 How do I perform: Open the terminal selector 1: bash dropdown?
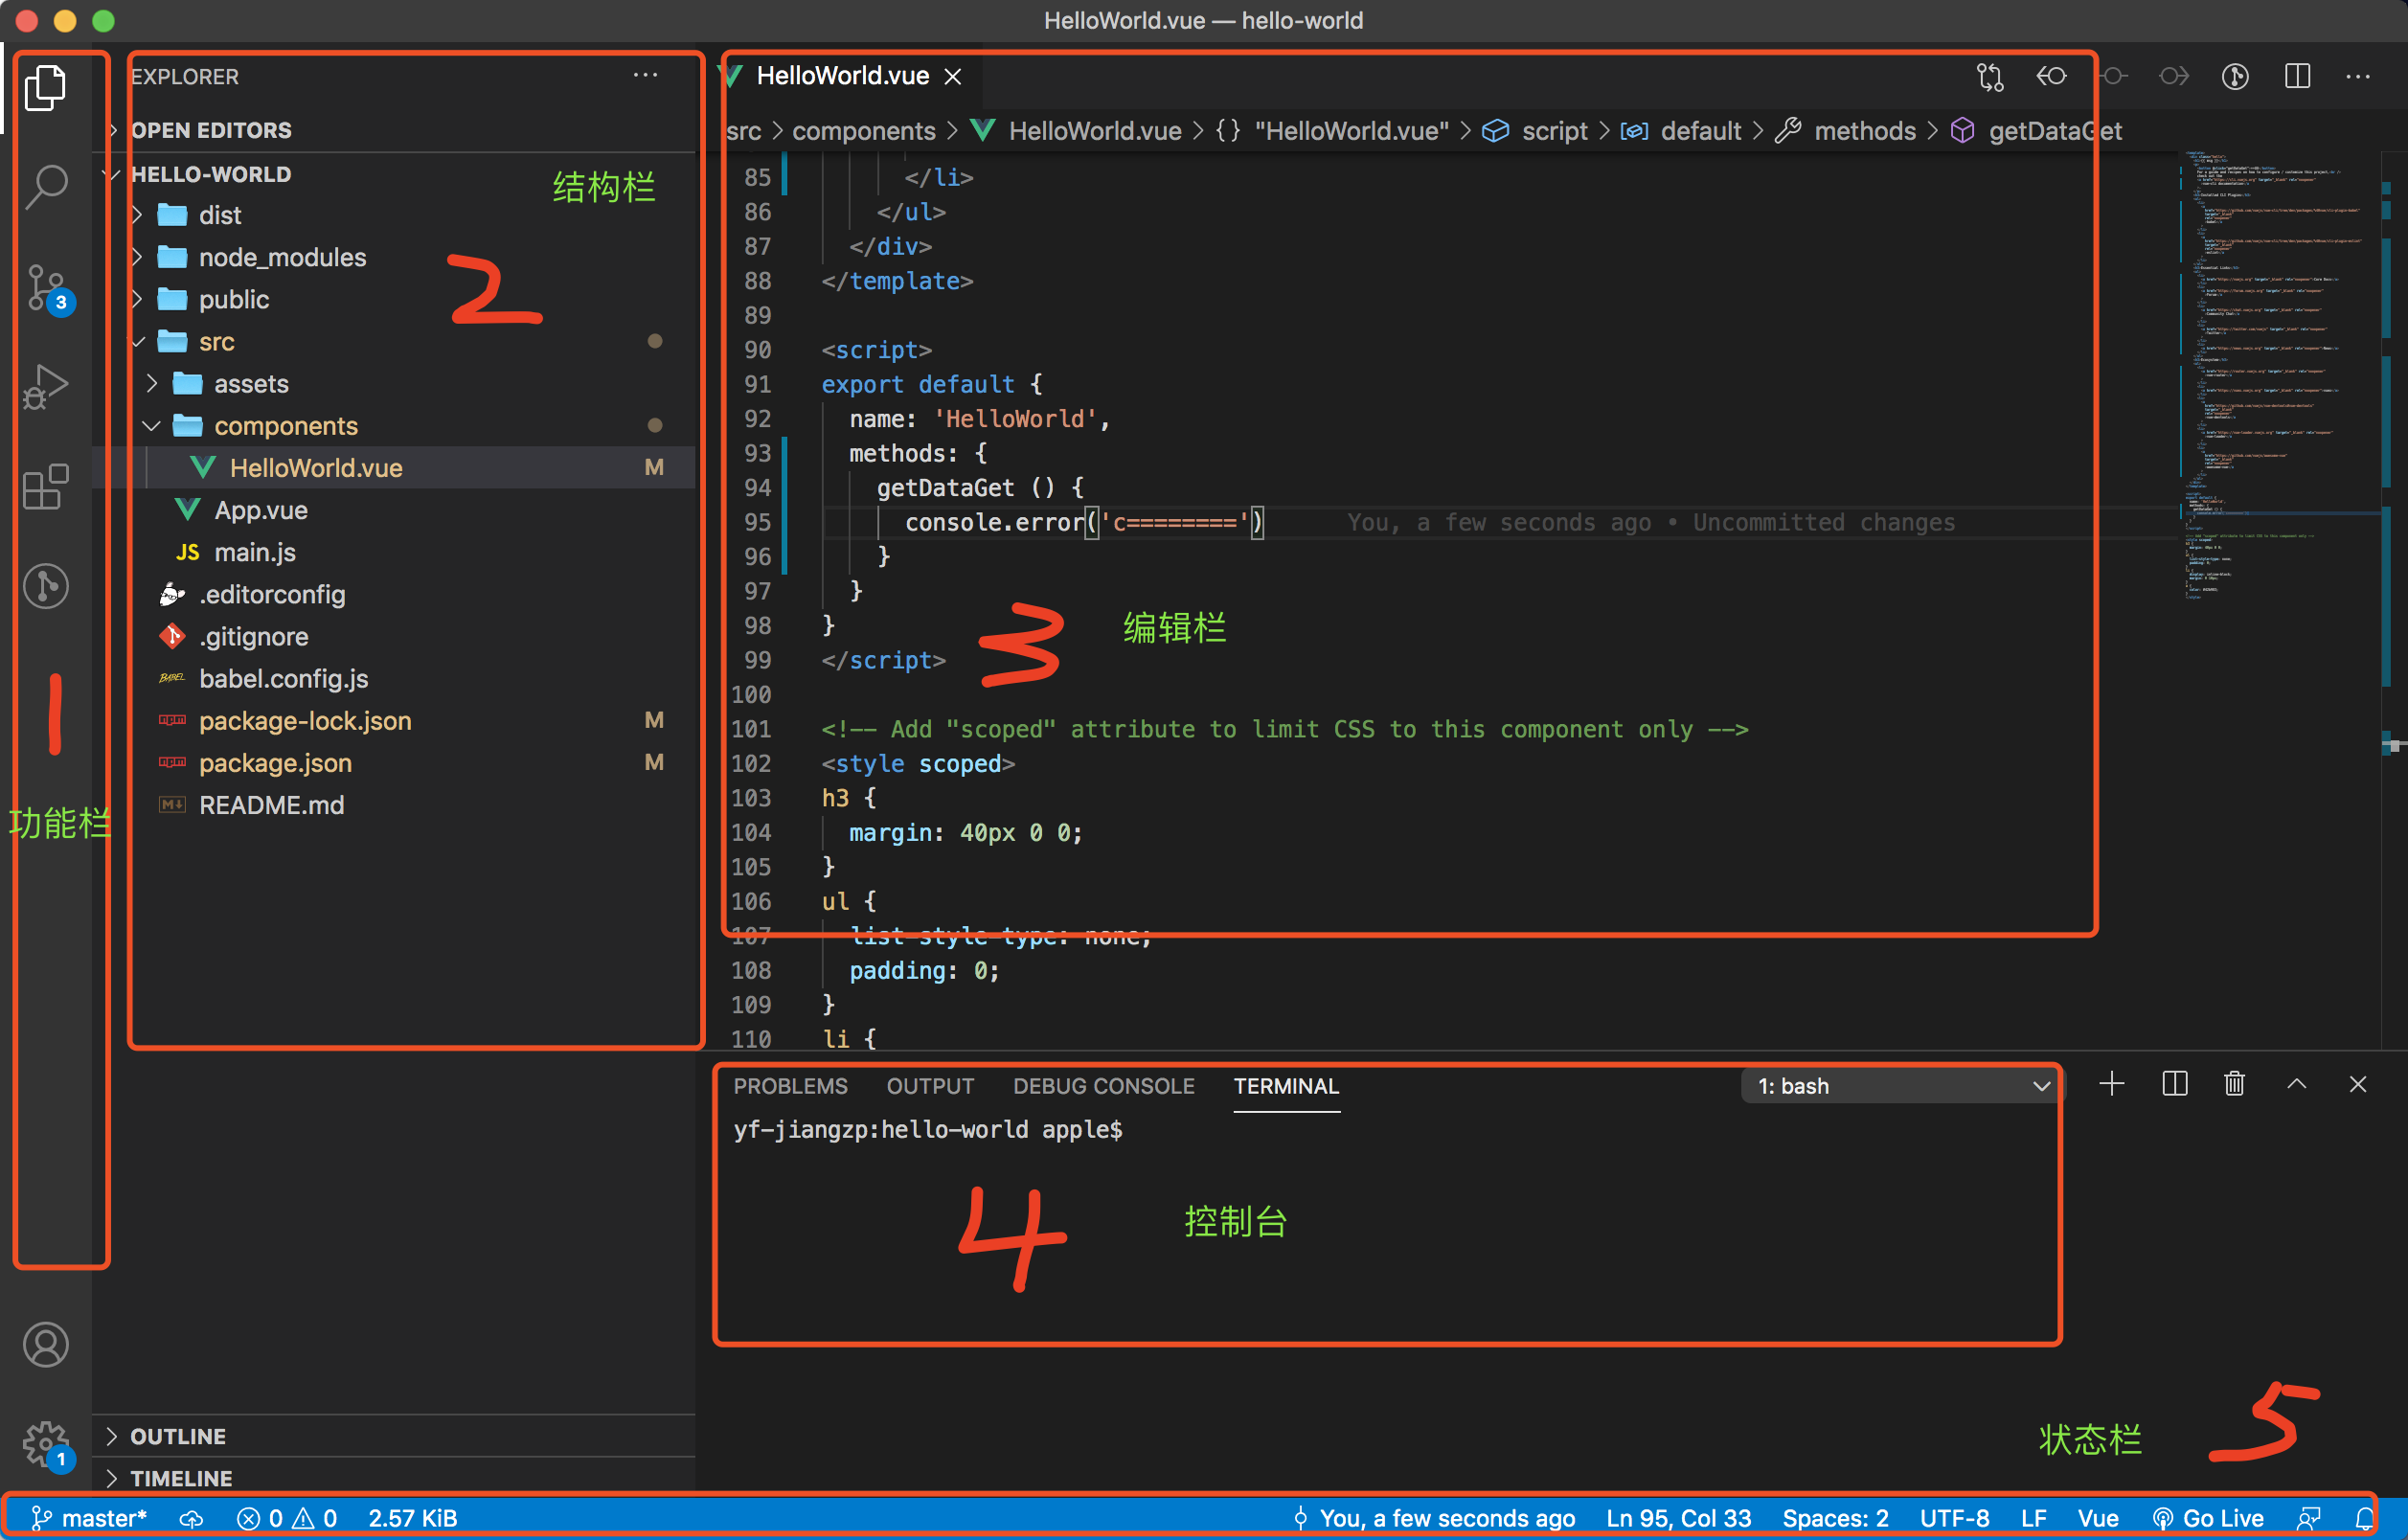(1904, 1086)
